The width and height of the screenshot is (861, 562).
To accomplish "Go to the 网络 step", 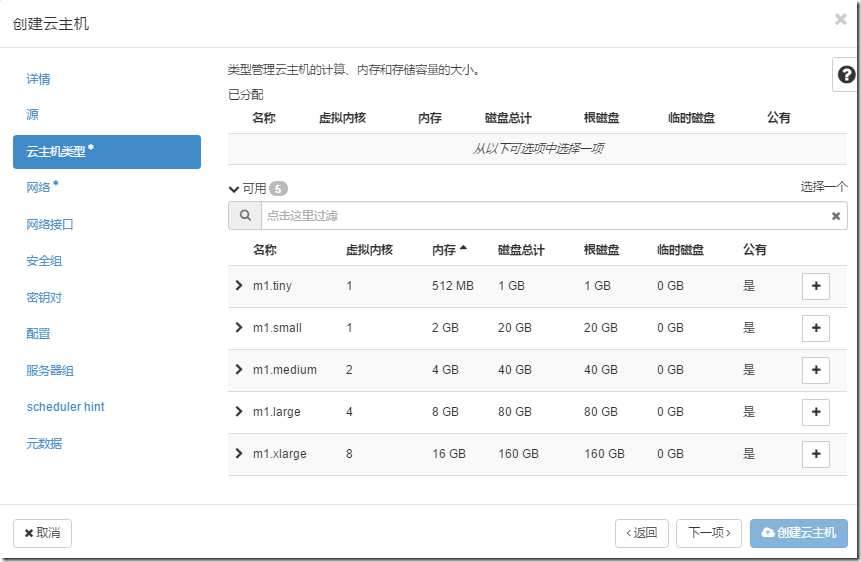I will pos(42,187).
